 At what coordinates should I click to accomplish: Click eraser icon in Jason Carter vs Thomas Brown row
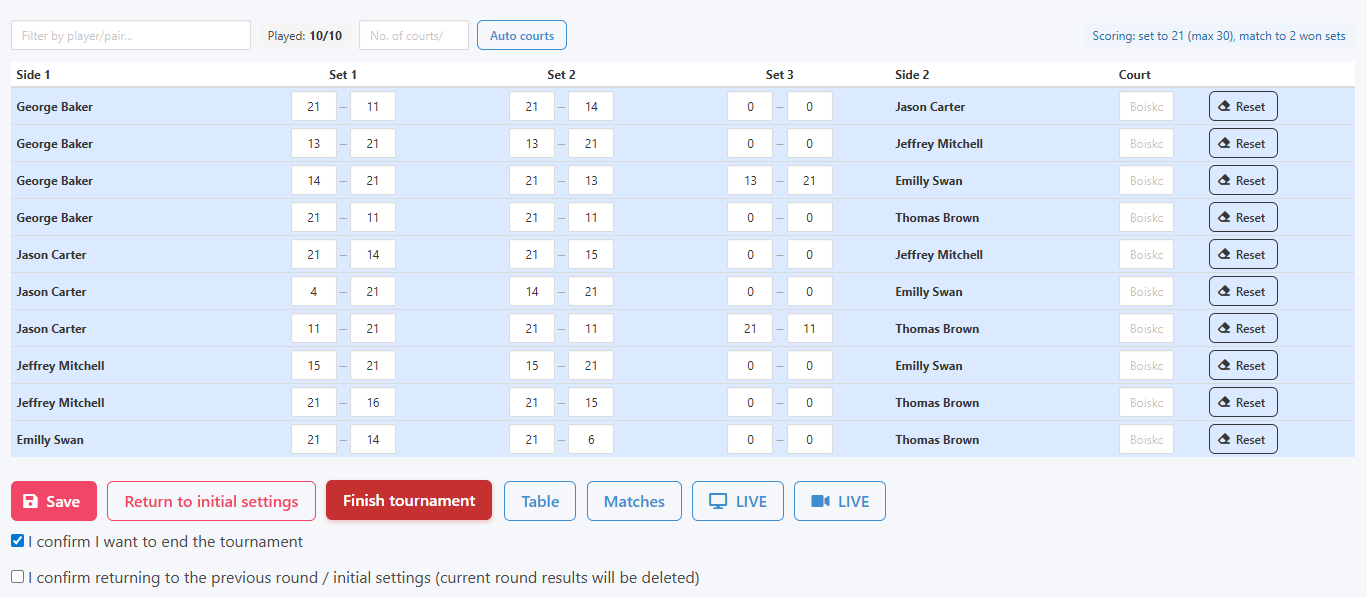1225,329
